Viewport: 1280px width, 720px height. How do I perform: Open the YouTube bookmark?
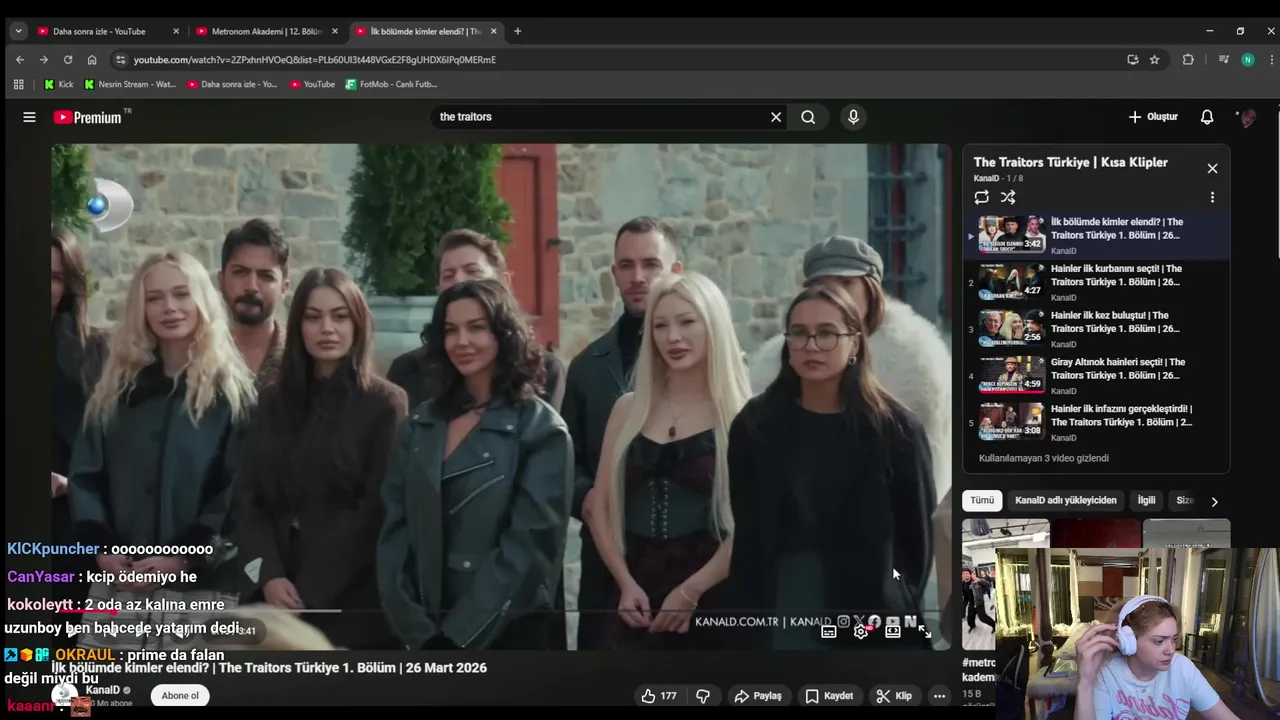click(312, 85)
